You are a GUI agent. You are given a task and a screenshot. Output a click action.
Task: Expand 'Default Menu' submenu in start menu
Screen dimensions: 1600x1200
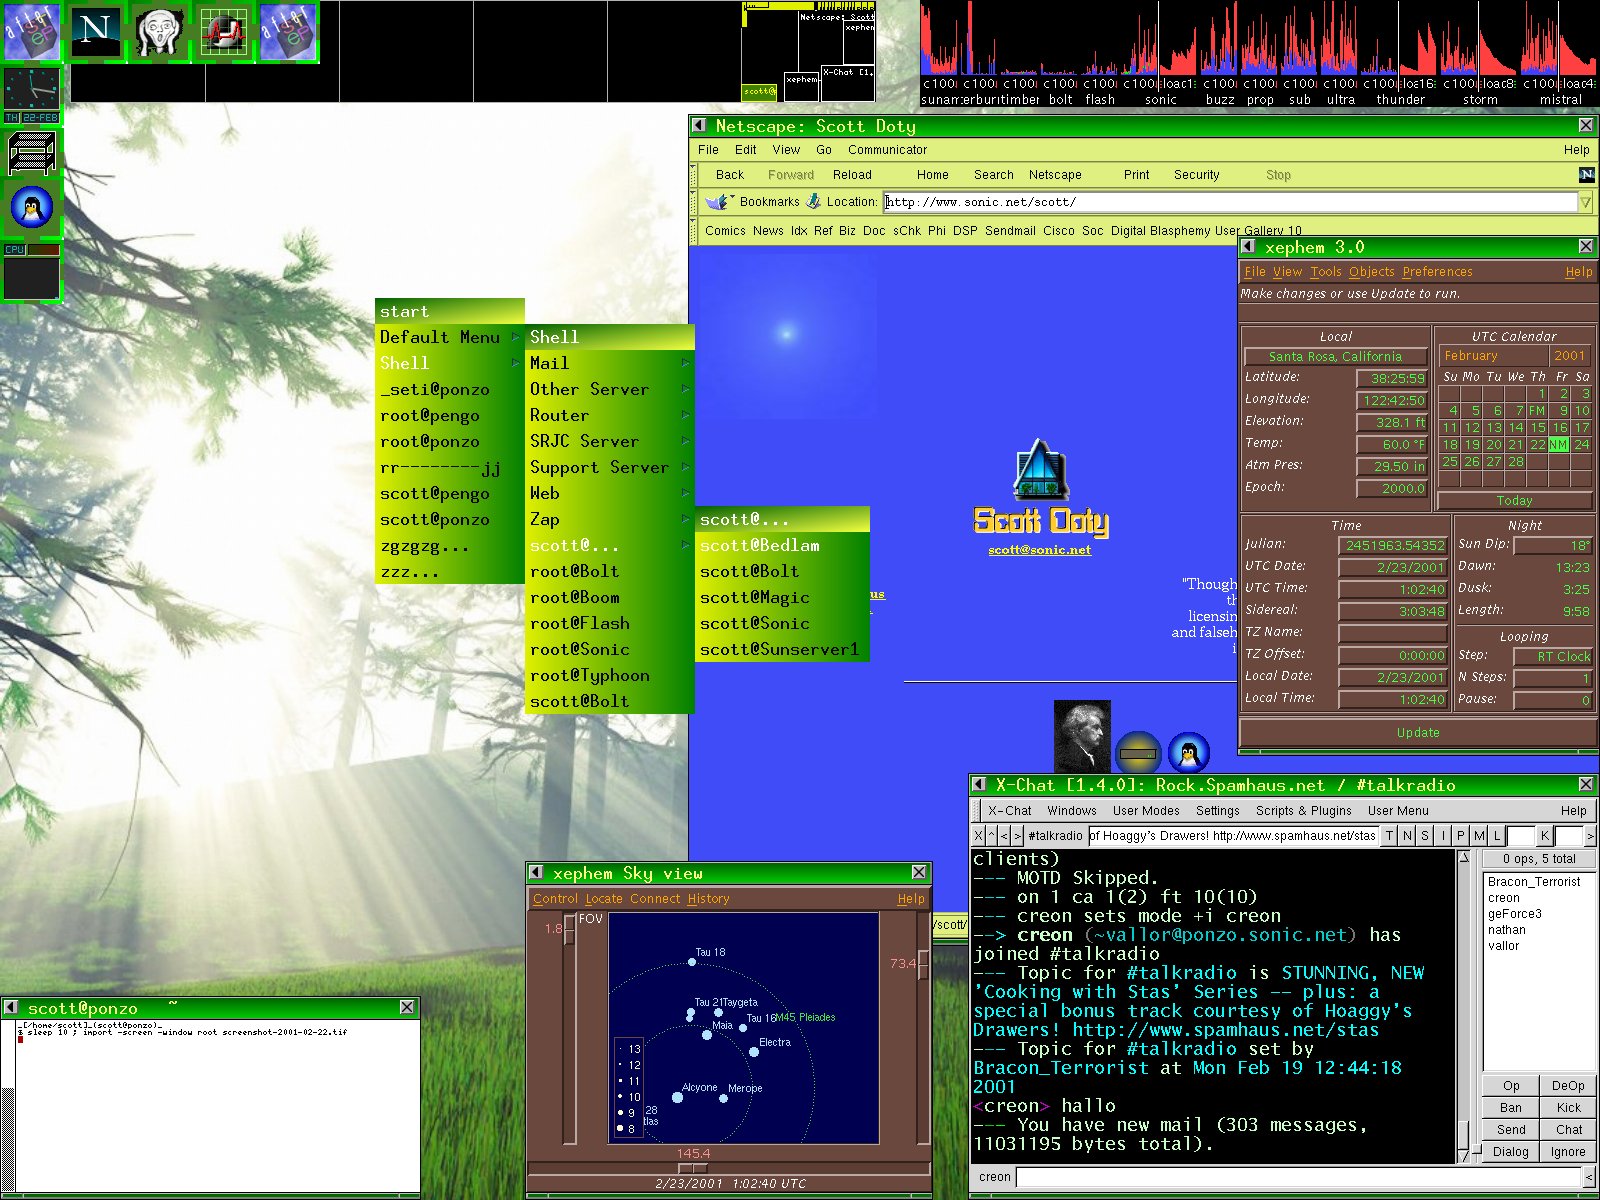[449, 337]
